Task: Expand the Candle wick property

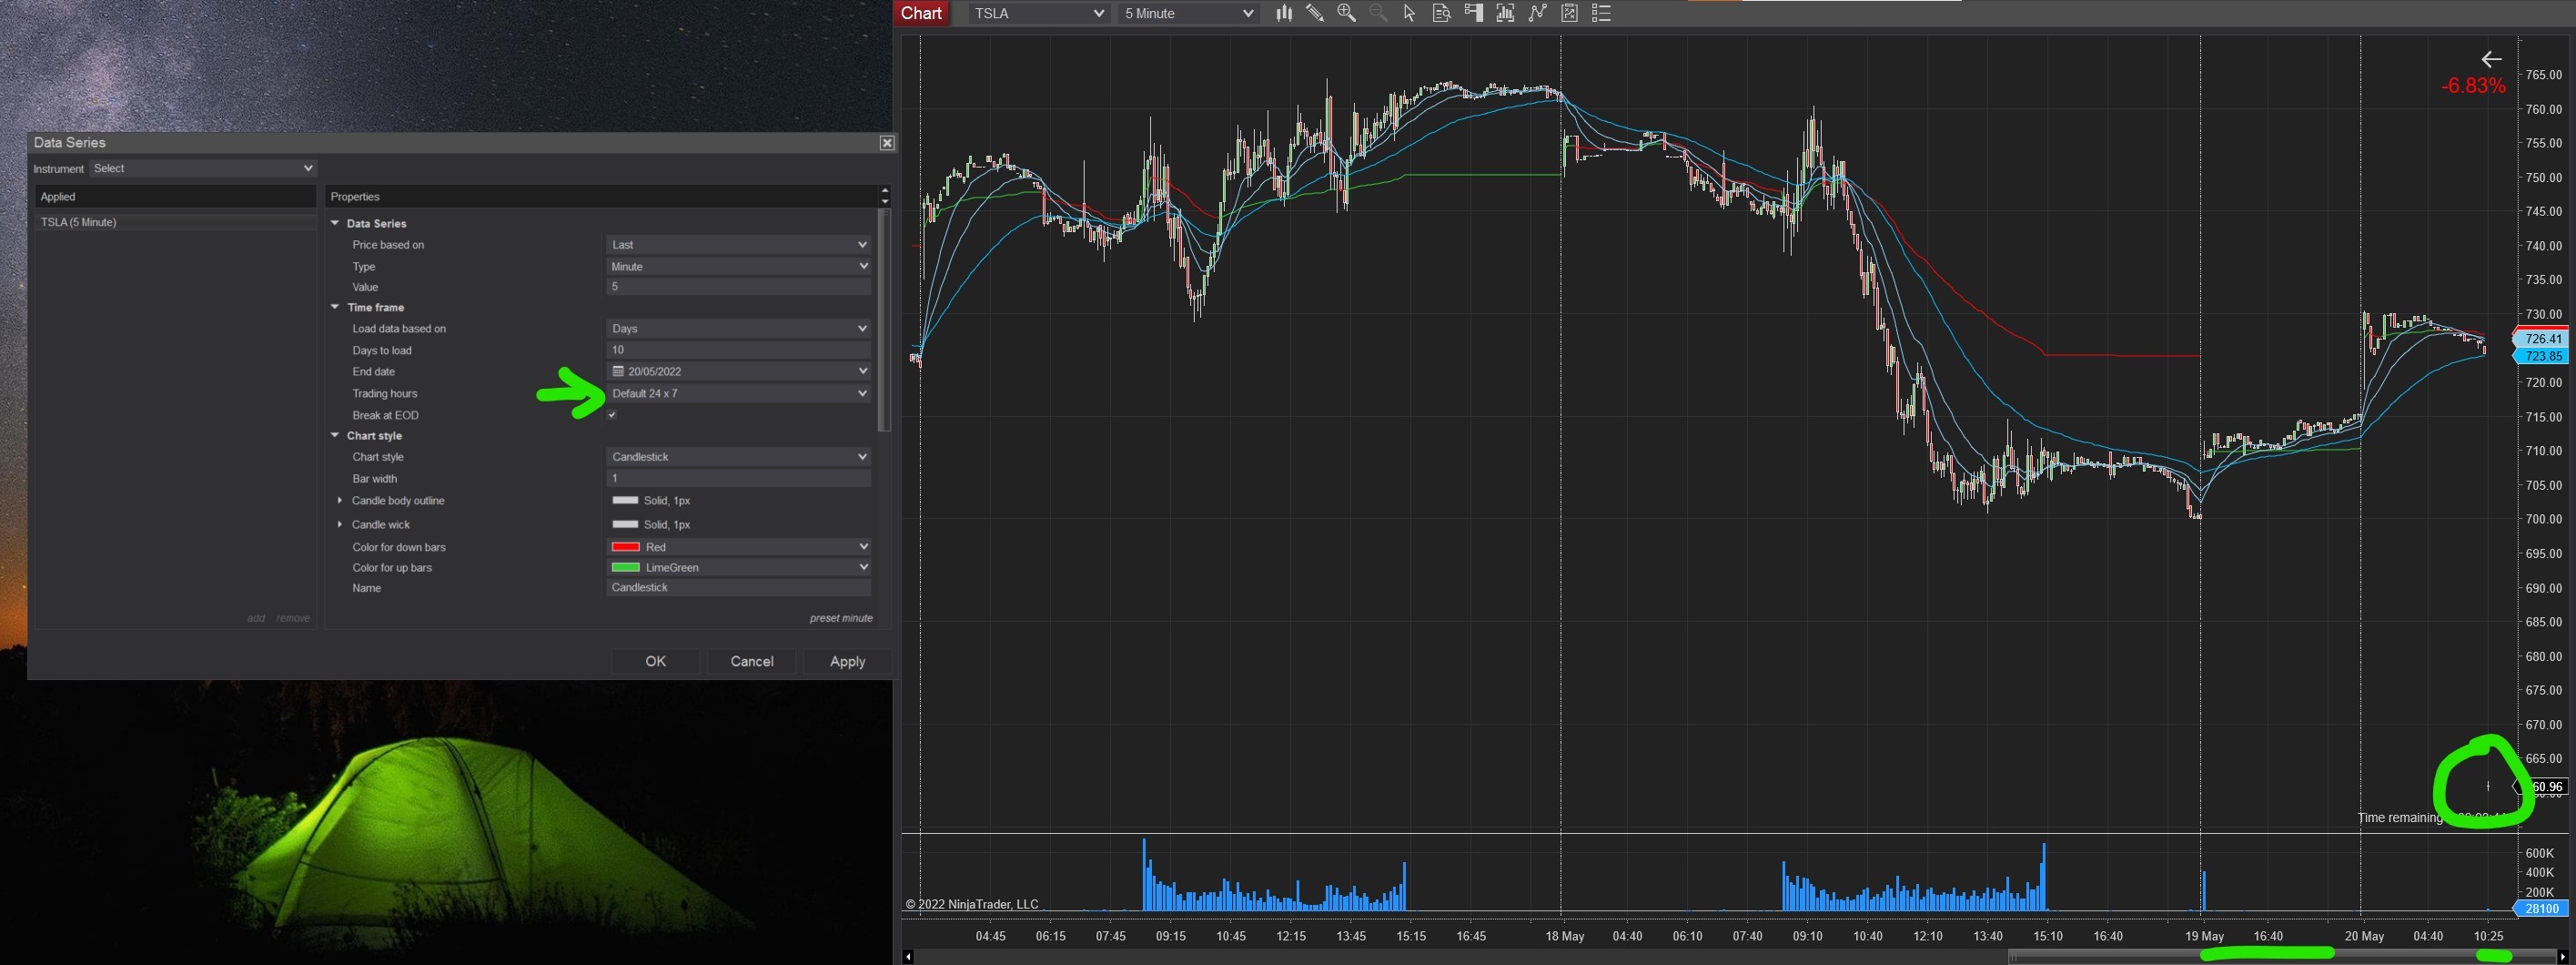Action: pos(340,524)
